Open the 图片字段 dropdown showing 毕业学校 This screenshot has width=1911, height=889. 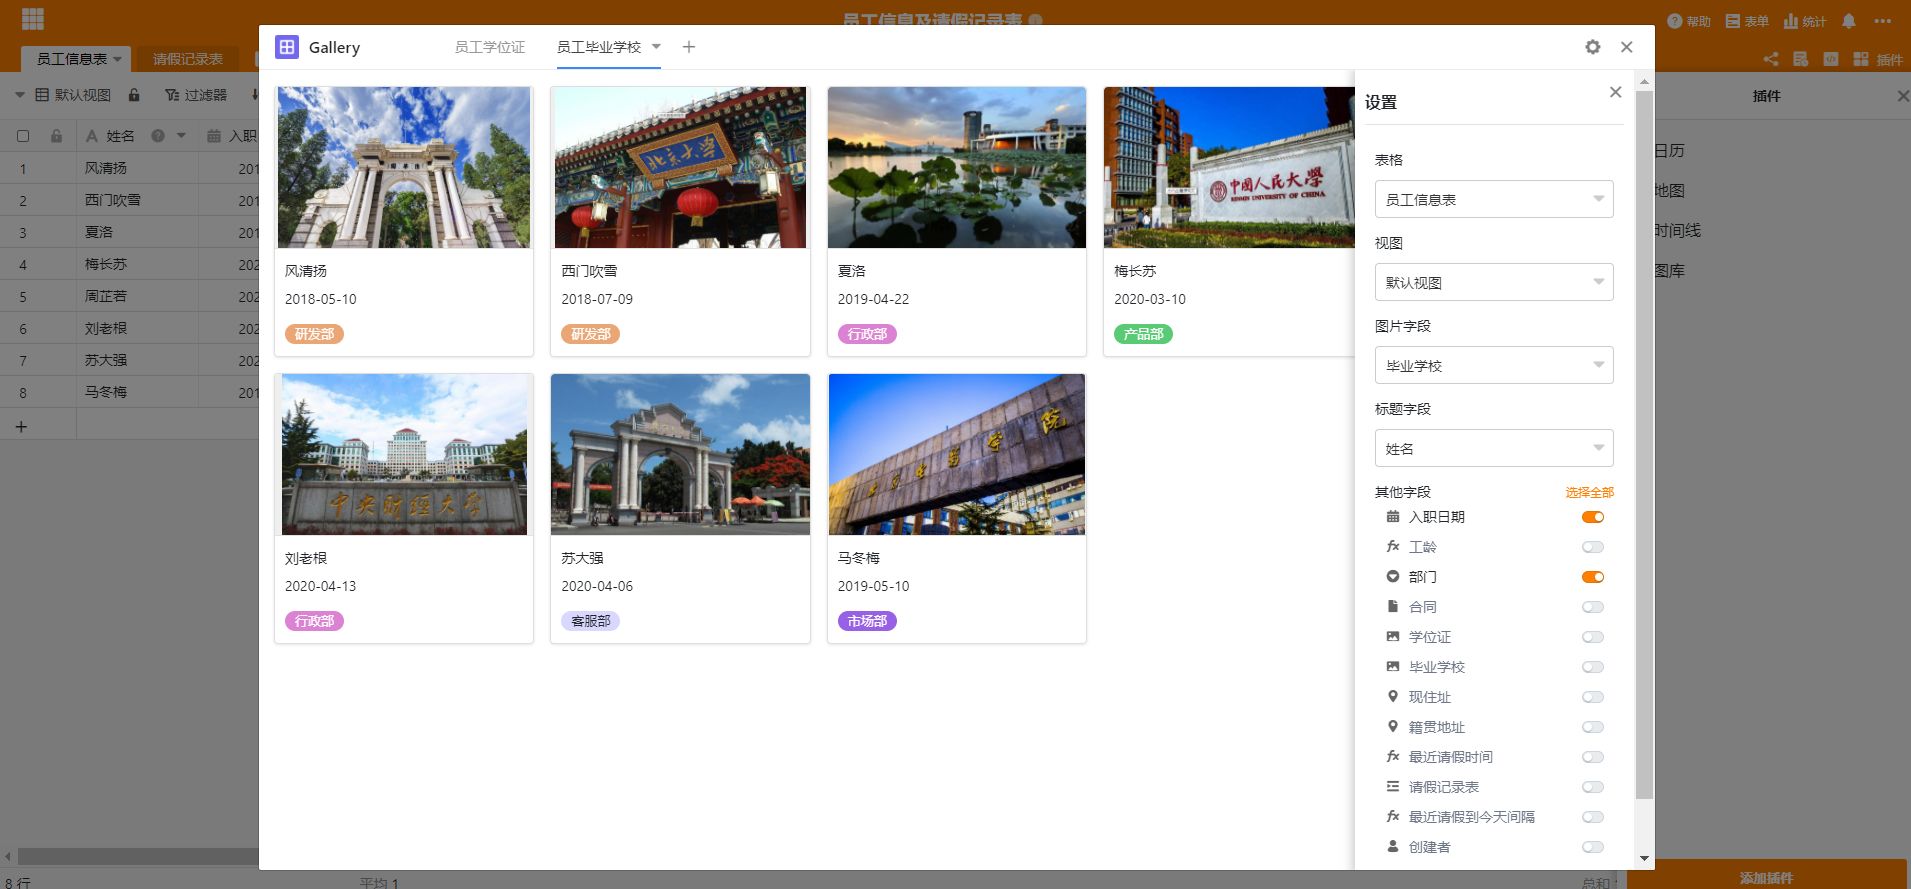coord(1494,365)
